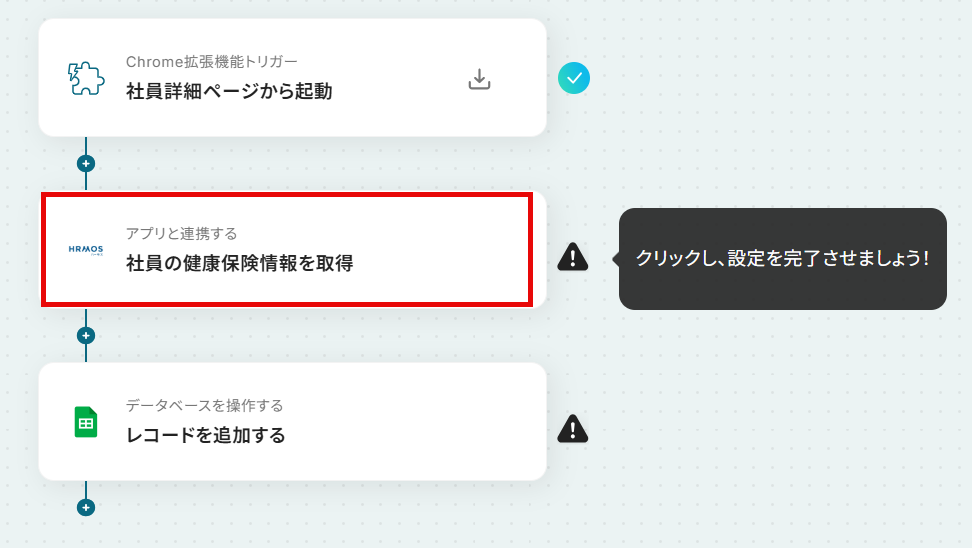972x548 pixels.
Task: Select the レコードを追加する title text
Action: [205, 435]
